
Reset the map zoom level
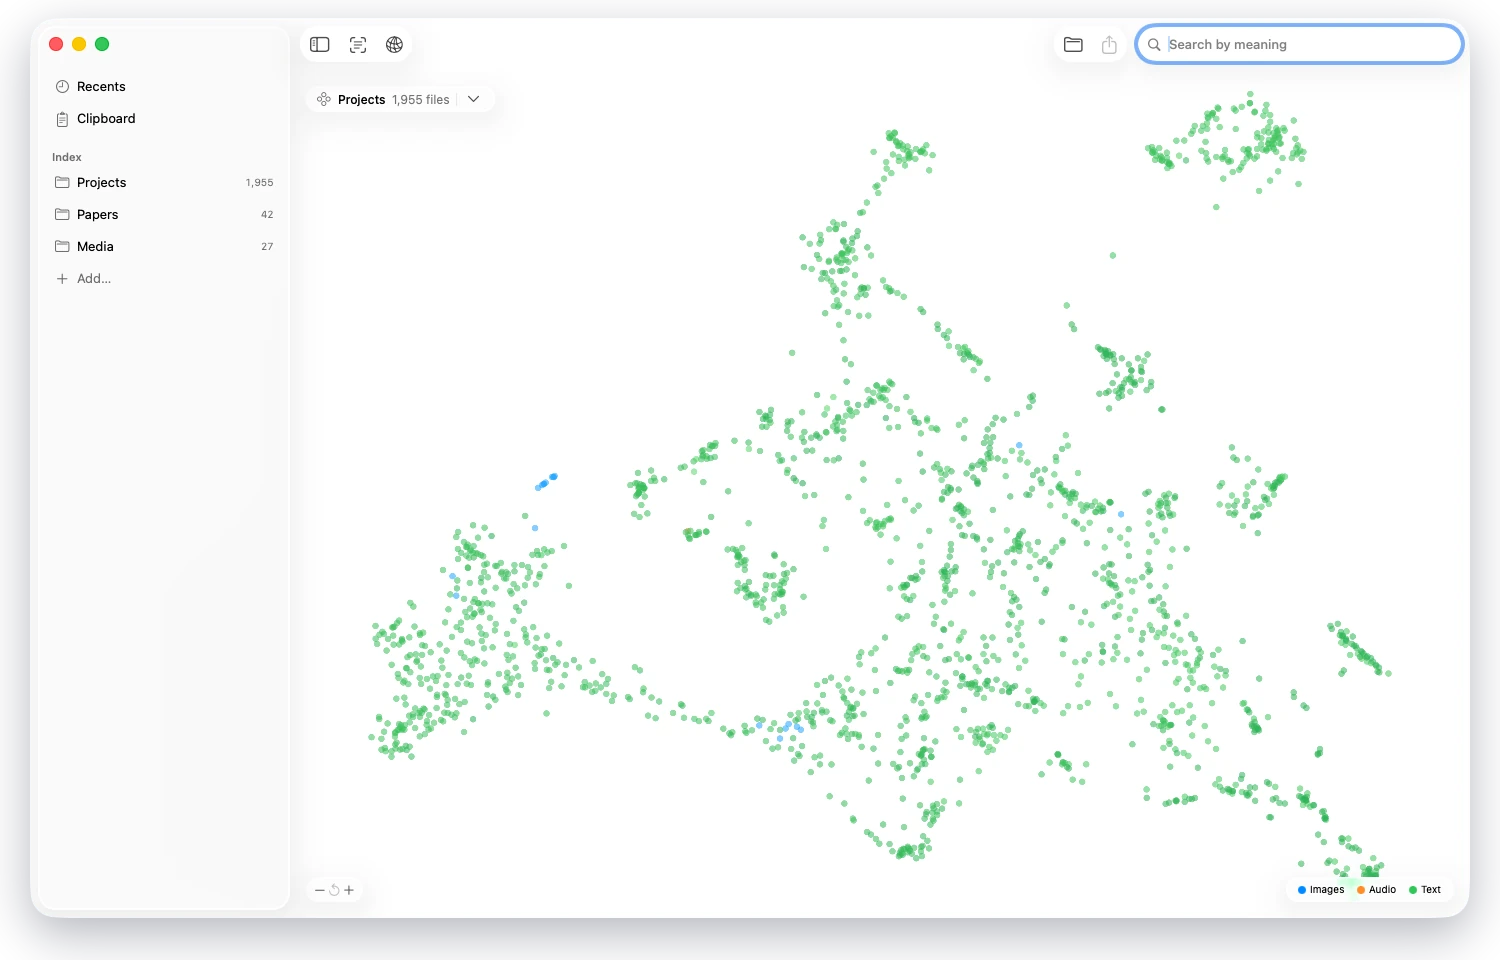pos(334,890)
